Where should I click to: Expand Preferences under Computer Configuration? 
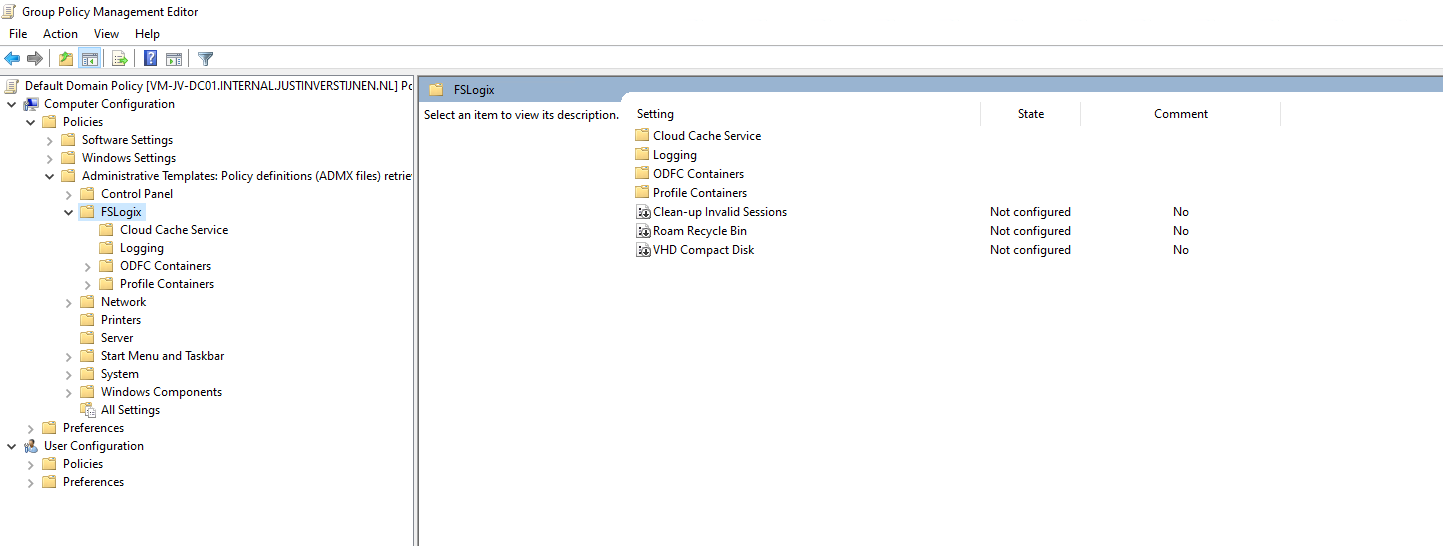(x=31, y=428)
